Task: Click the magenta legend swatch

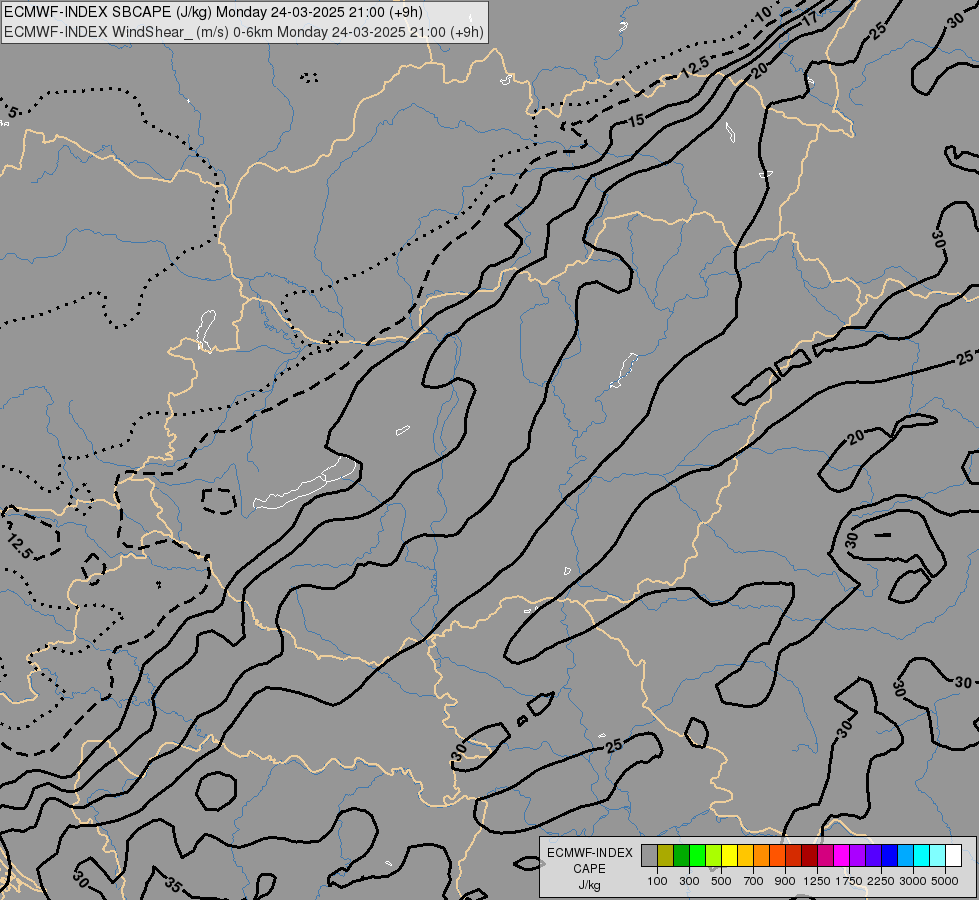Action: pyautogui.click(x=842, y=855)
